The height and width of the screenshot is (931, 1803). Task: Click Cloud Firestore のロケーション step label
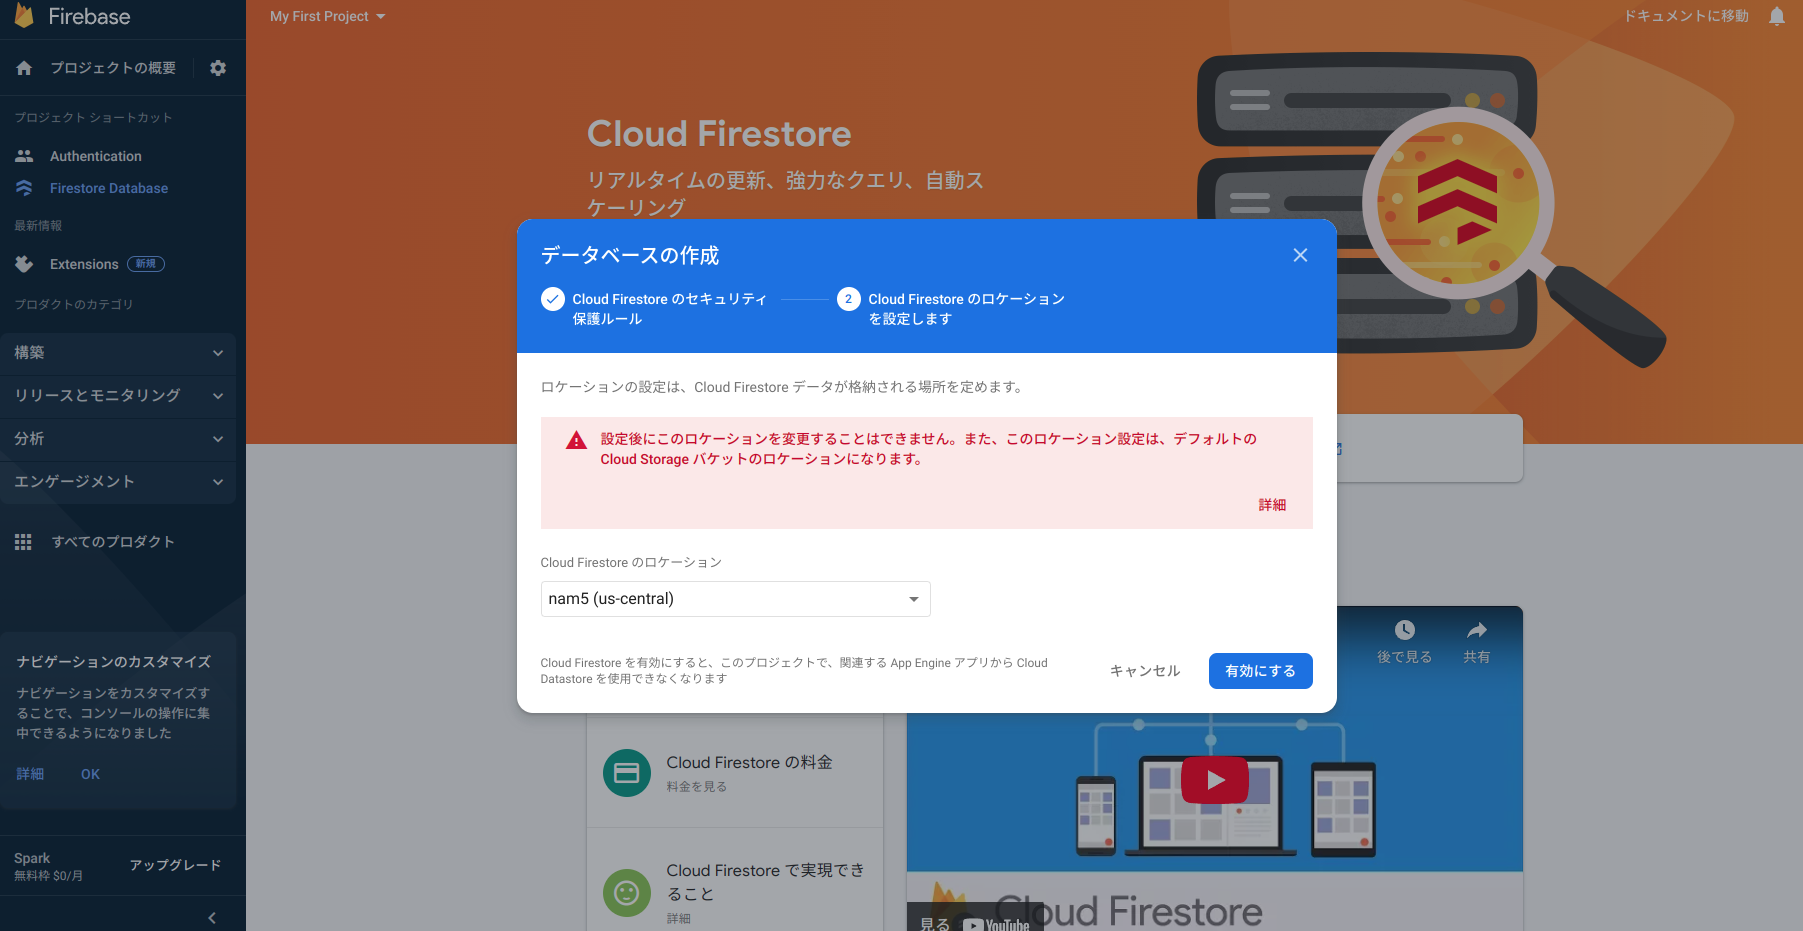click(966, 309)
